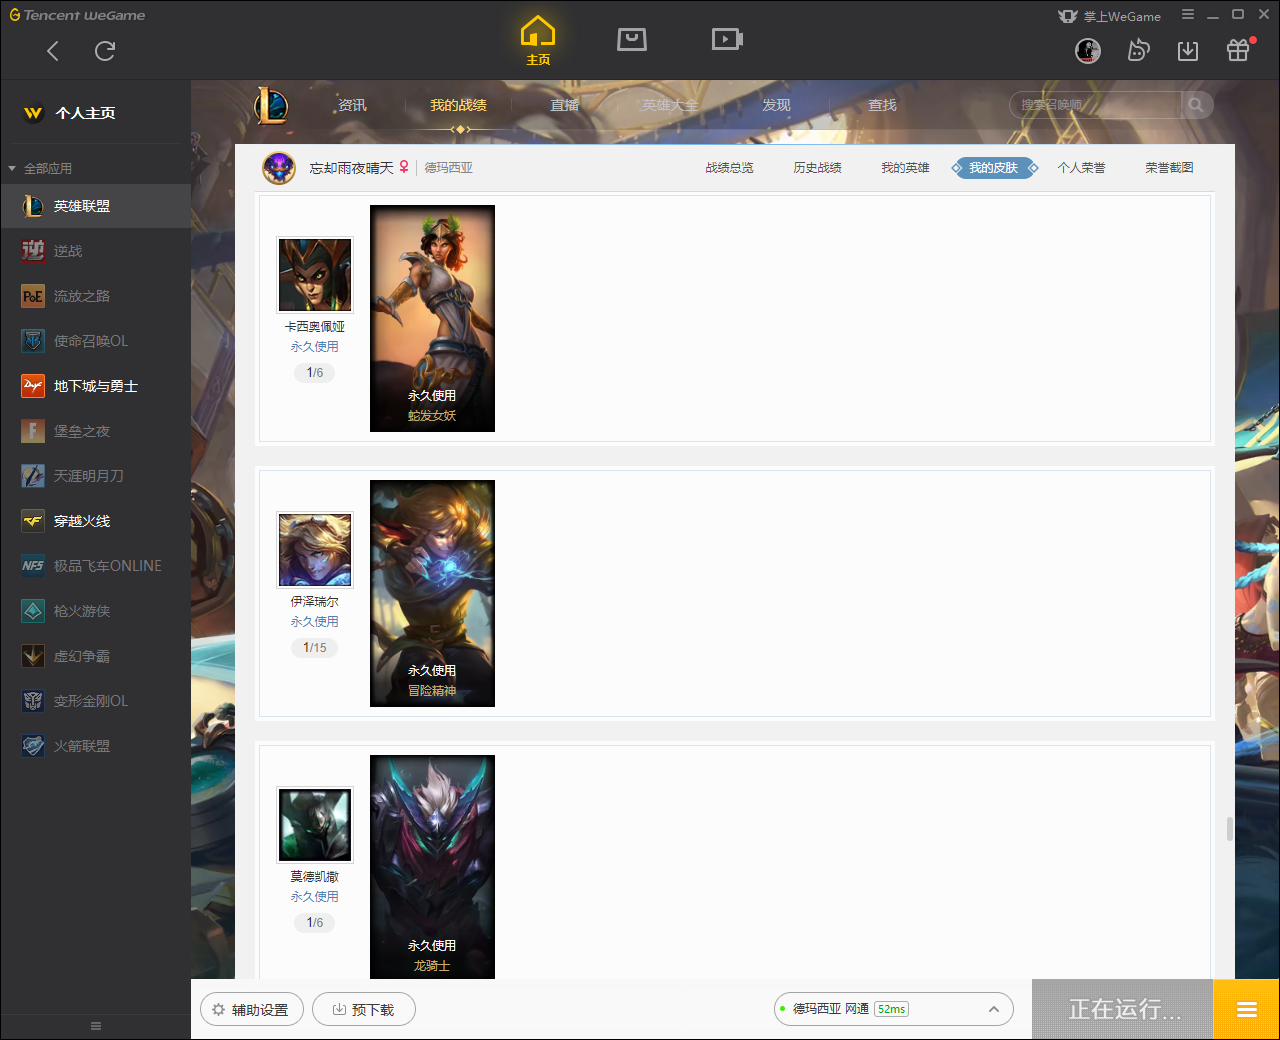Screen dimensions: 1280x1040
Task: Select 虚幻争霸 in sidebar
Action: (x=95, y=656)
